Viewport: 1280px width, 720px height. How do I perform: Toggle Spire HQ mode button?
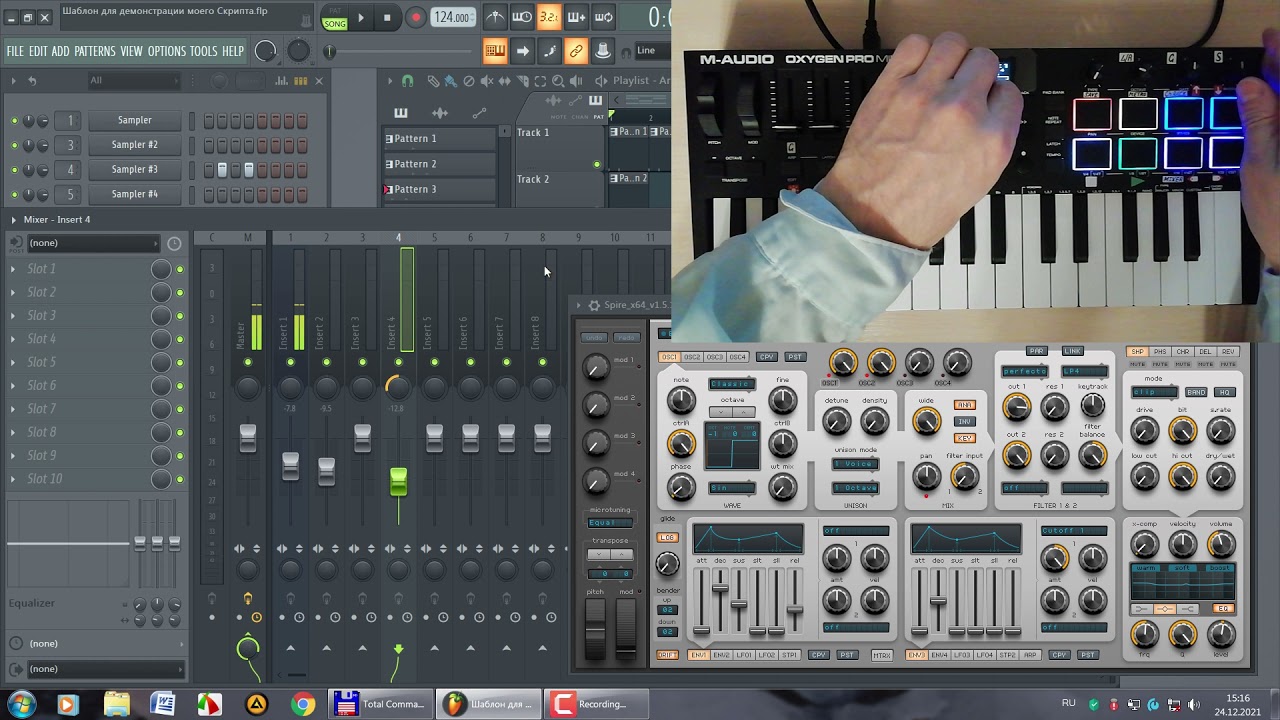[x=1225, y=392]
